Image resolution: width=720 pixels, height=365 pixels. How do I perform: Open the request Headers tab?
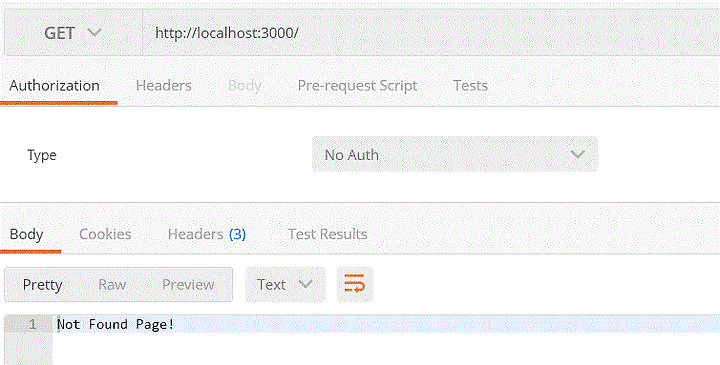point(164,86)
